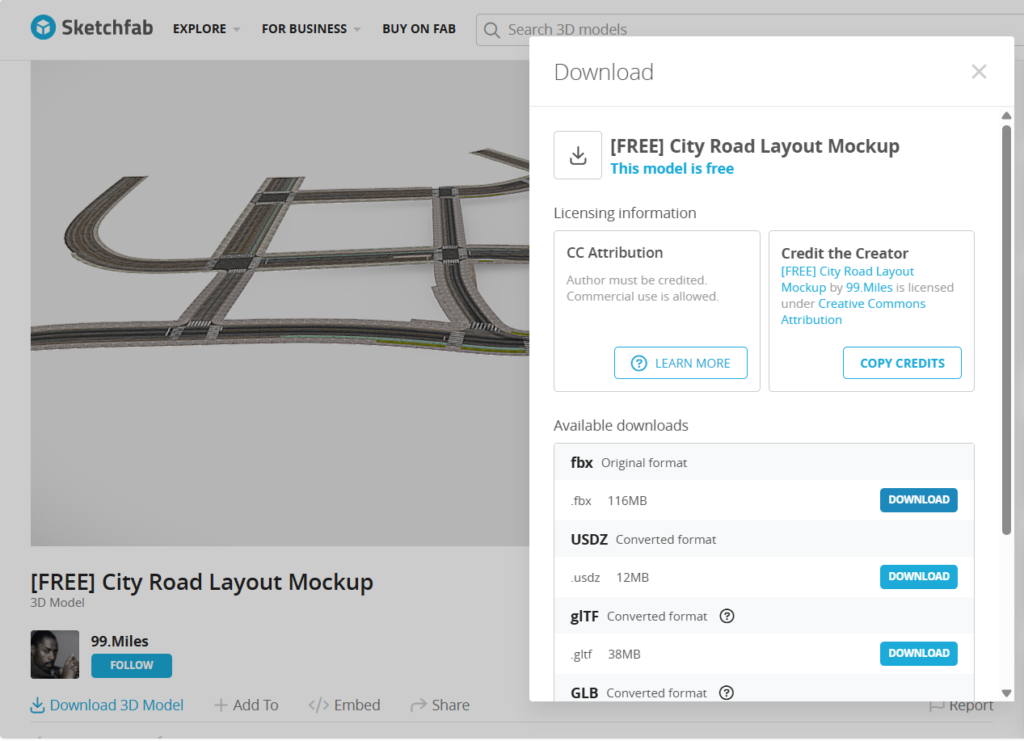Open Buy on Fab menu item
This screenshot has height=741, width=1024.
(x=419, y=29)
